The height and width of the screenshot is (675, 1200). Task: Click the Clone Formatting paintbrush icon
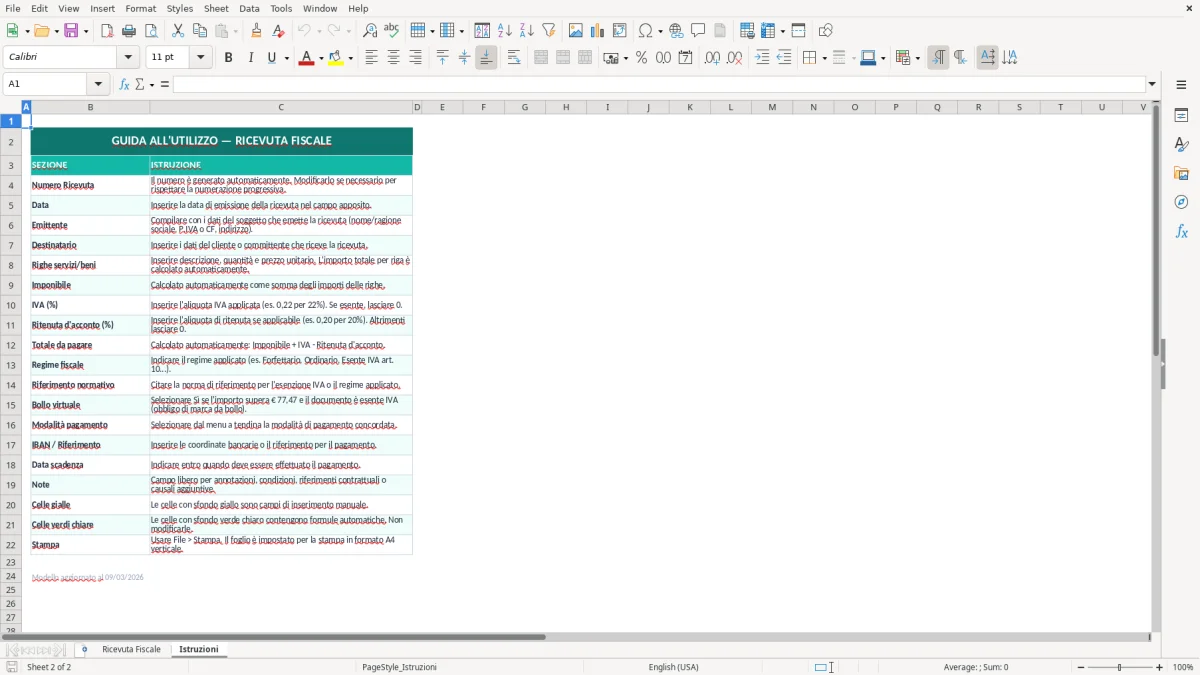[x=256, y=31]
